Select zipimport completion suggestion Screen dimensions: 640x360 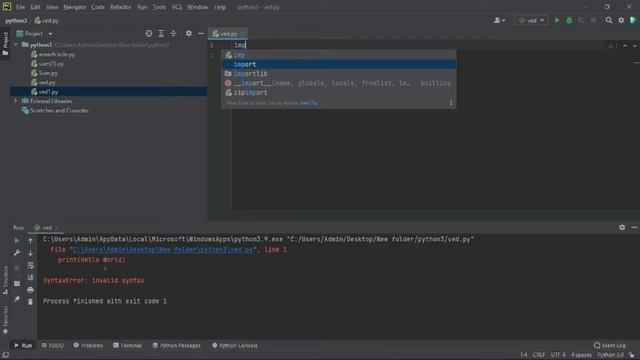click(x=338, y=92)
